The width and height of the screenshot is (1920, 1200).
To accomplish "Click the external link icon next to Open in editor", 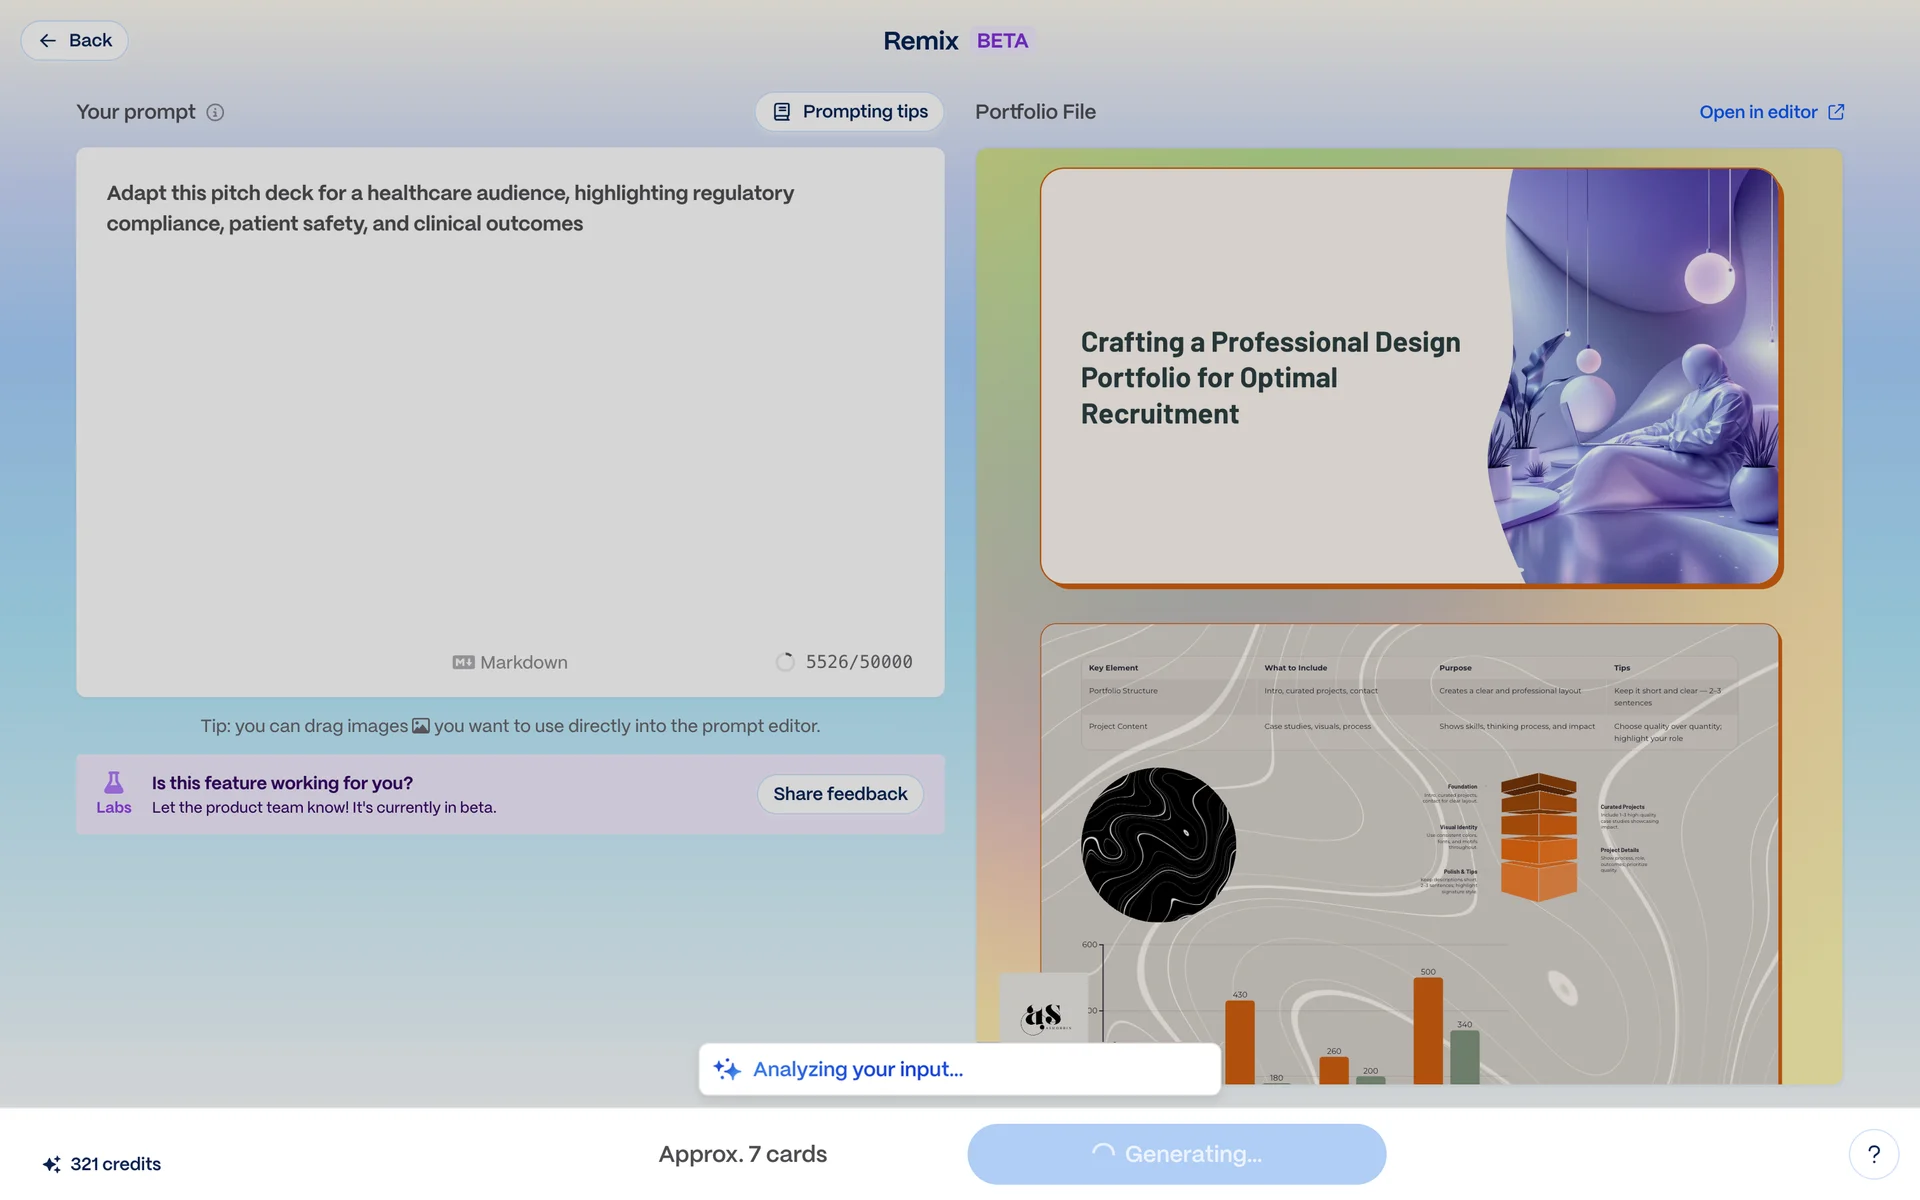I will 1836,112.
